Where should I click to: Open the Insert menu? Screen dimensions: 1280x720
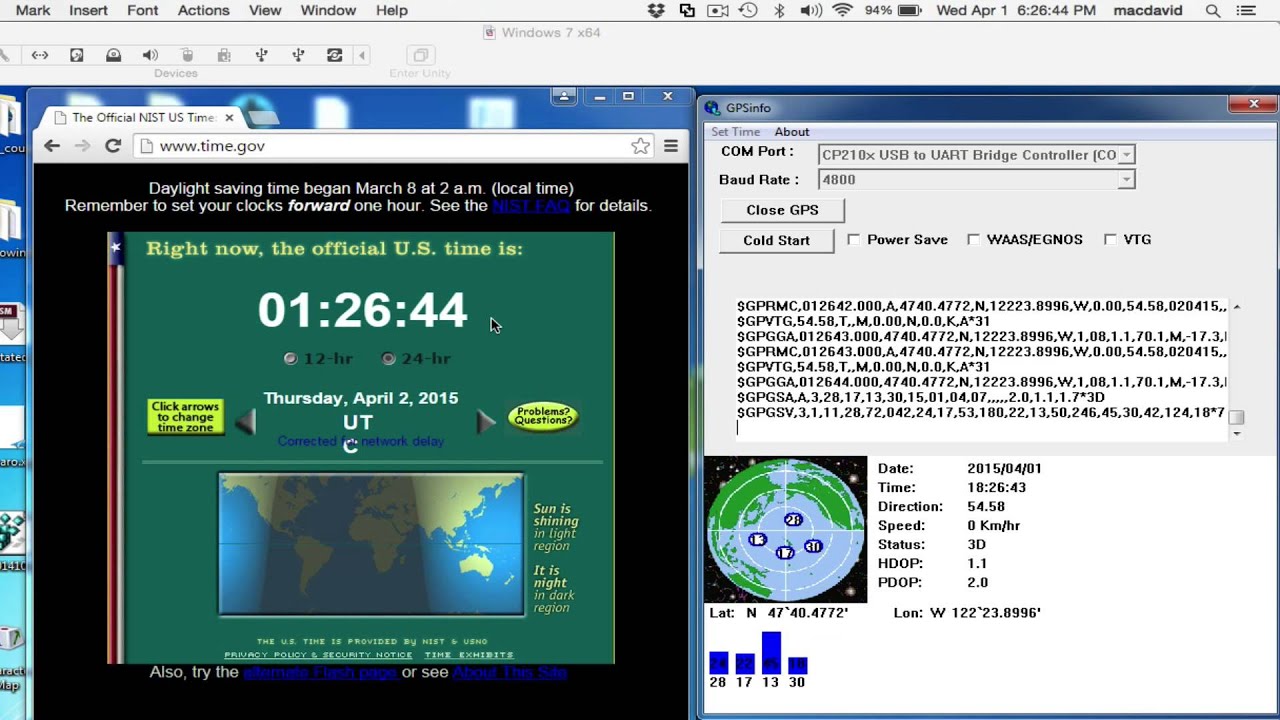pos(88,10)
